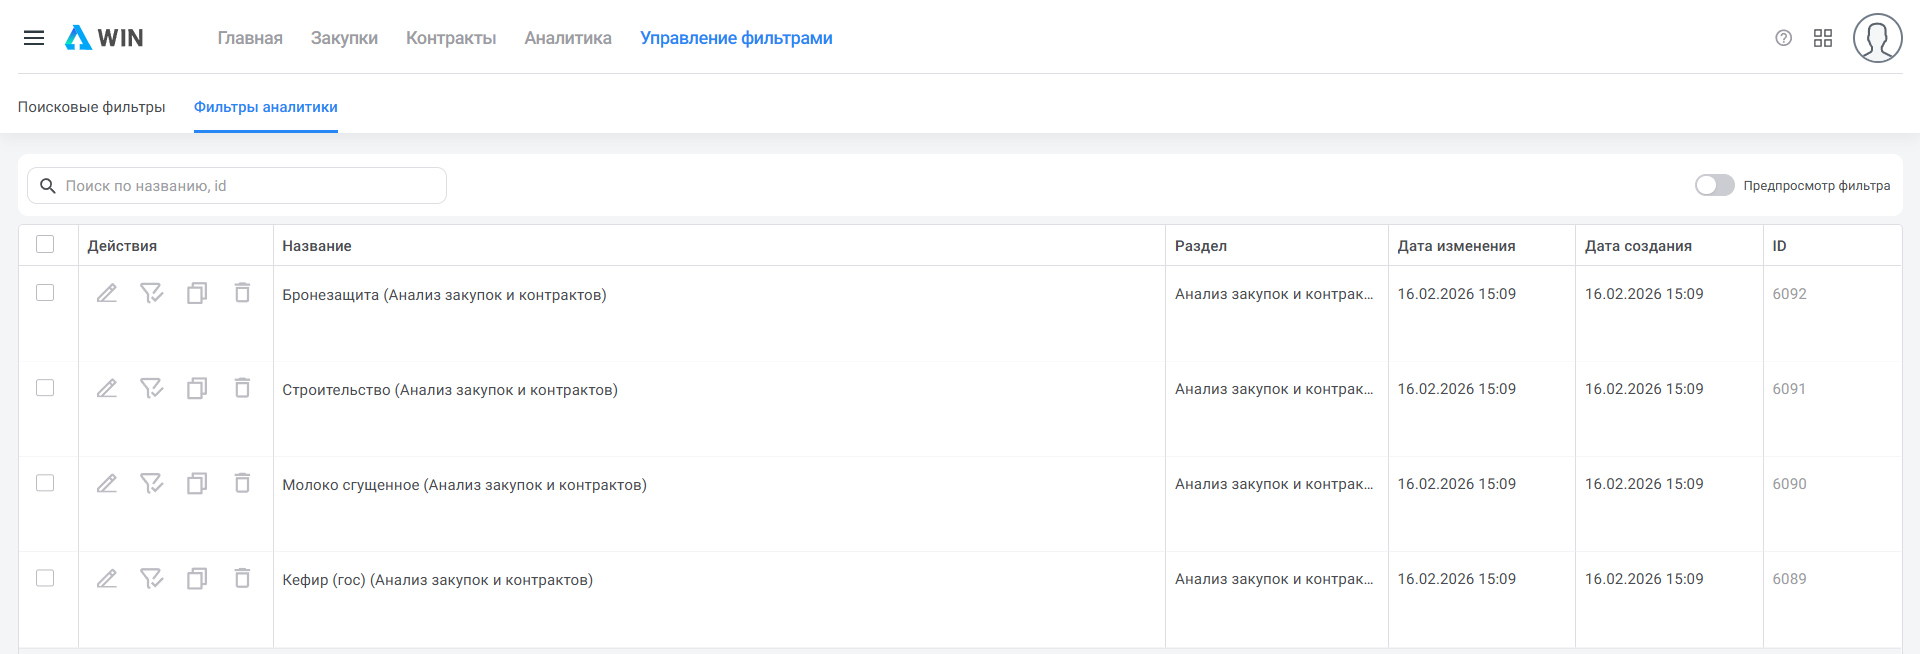Click the WIN logo link
Image resolution: width=1920 pixels, height=654 pixels.
tap(105, 38)
